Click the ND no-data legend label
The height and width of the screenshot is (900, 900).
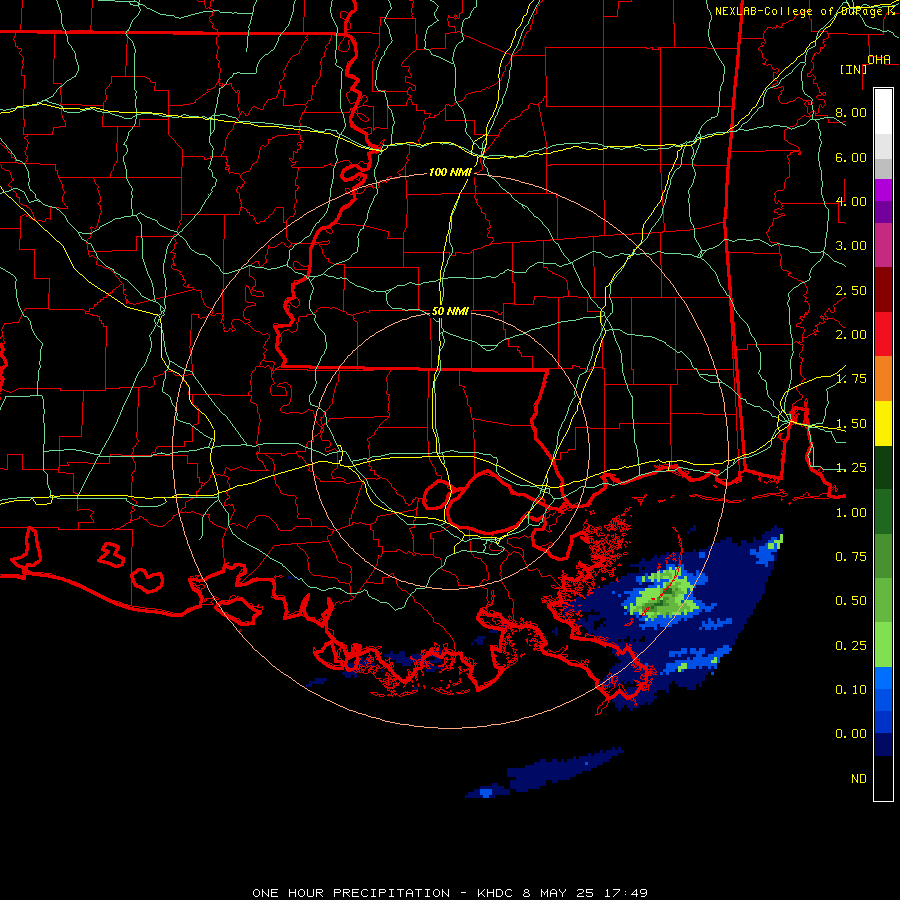[859, 779]
